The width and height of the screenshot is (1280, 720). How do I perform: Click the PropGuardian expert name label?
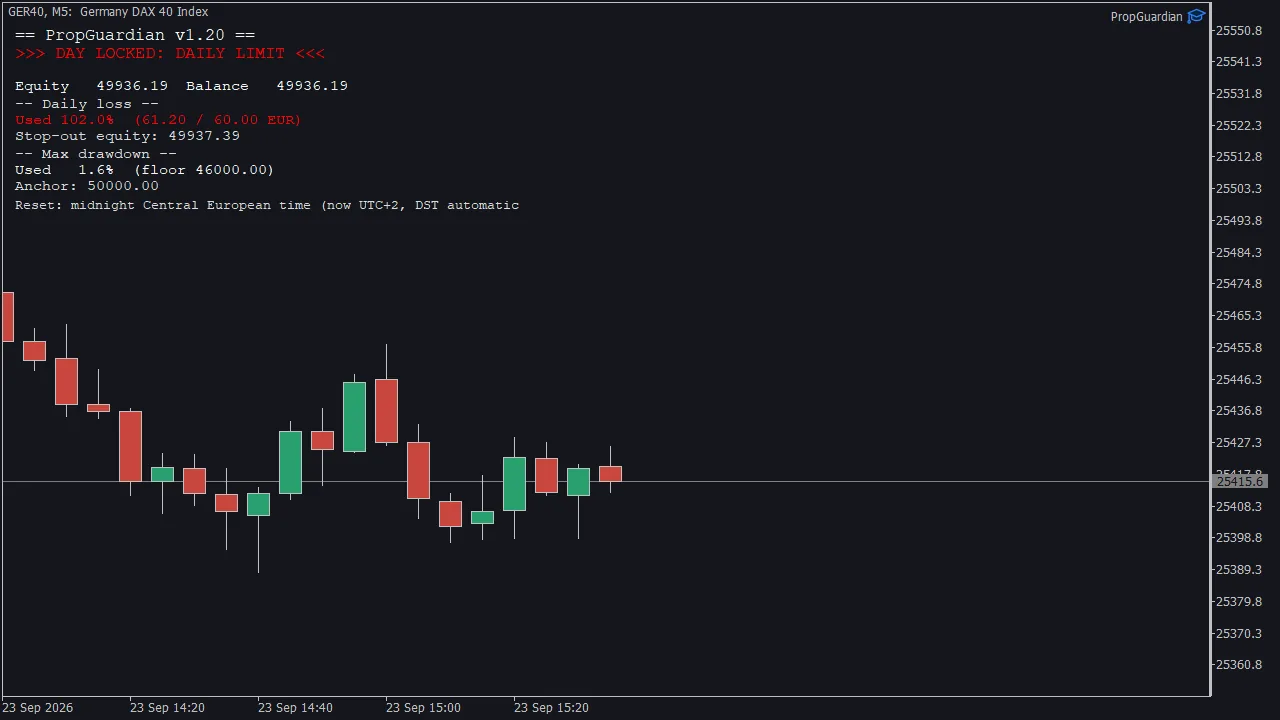coord(1146,17)
